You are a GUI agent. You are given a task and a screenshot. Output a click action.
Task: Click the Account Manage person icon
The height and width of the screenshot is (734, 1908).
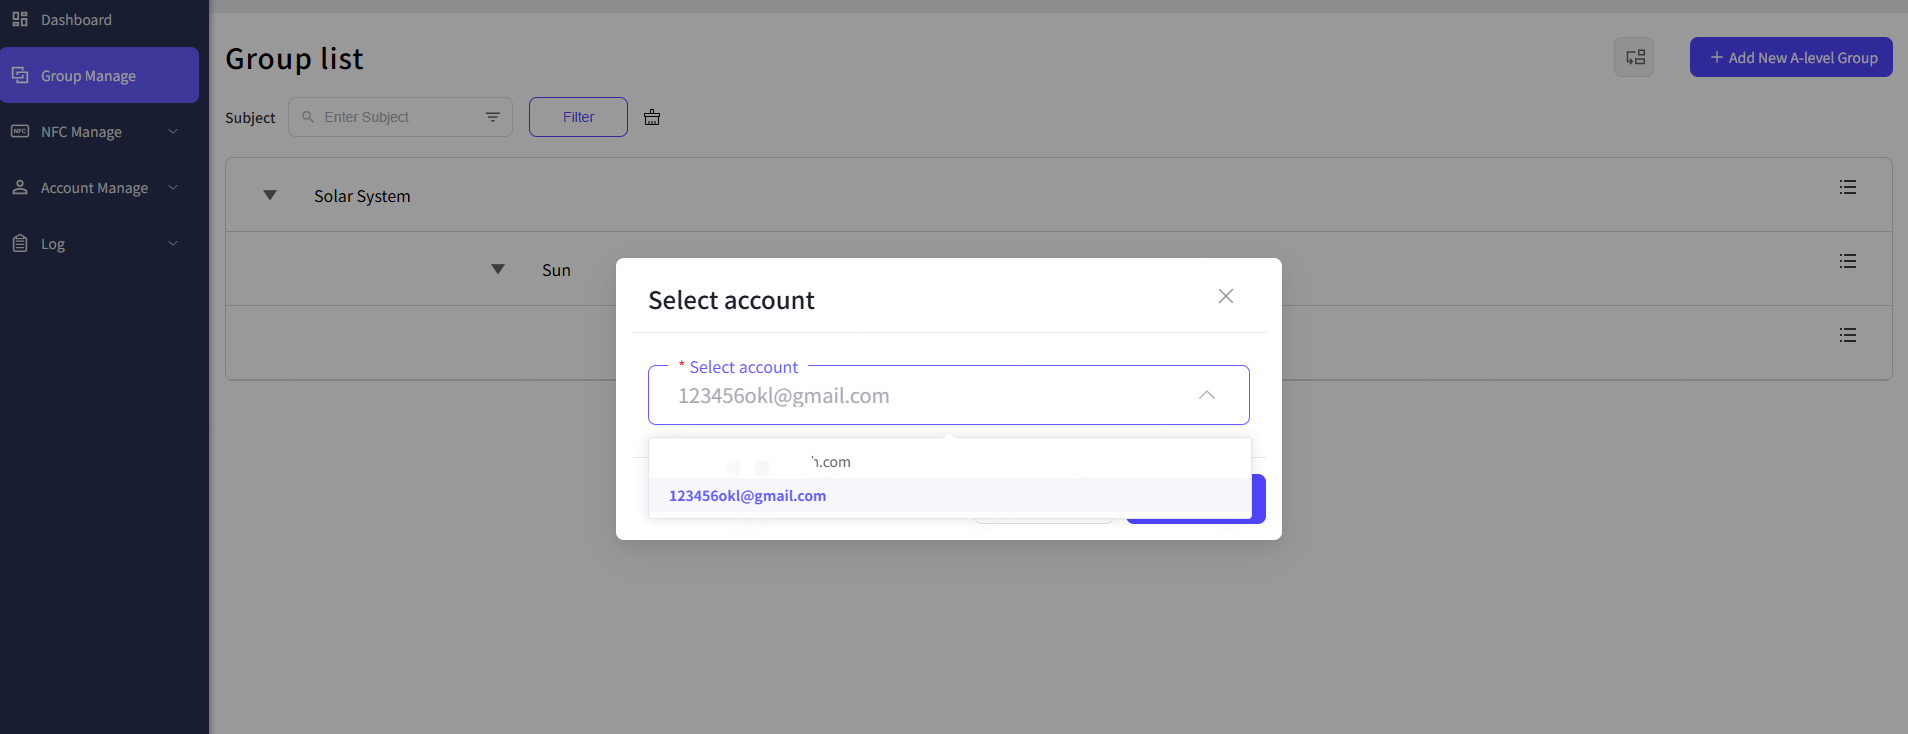[x=20, y=187]
